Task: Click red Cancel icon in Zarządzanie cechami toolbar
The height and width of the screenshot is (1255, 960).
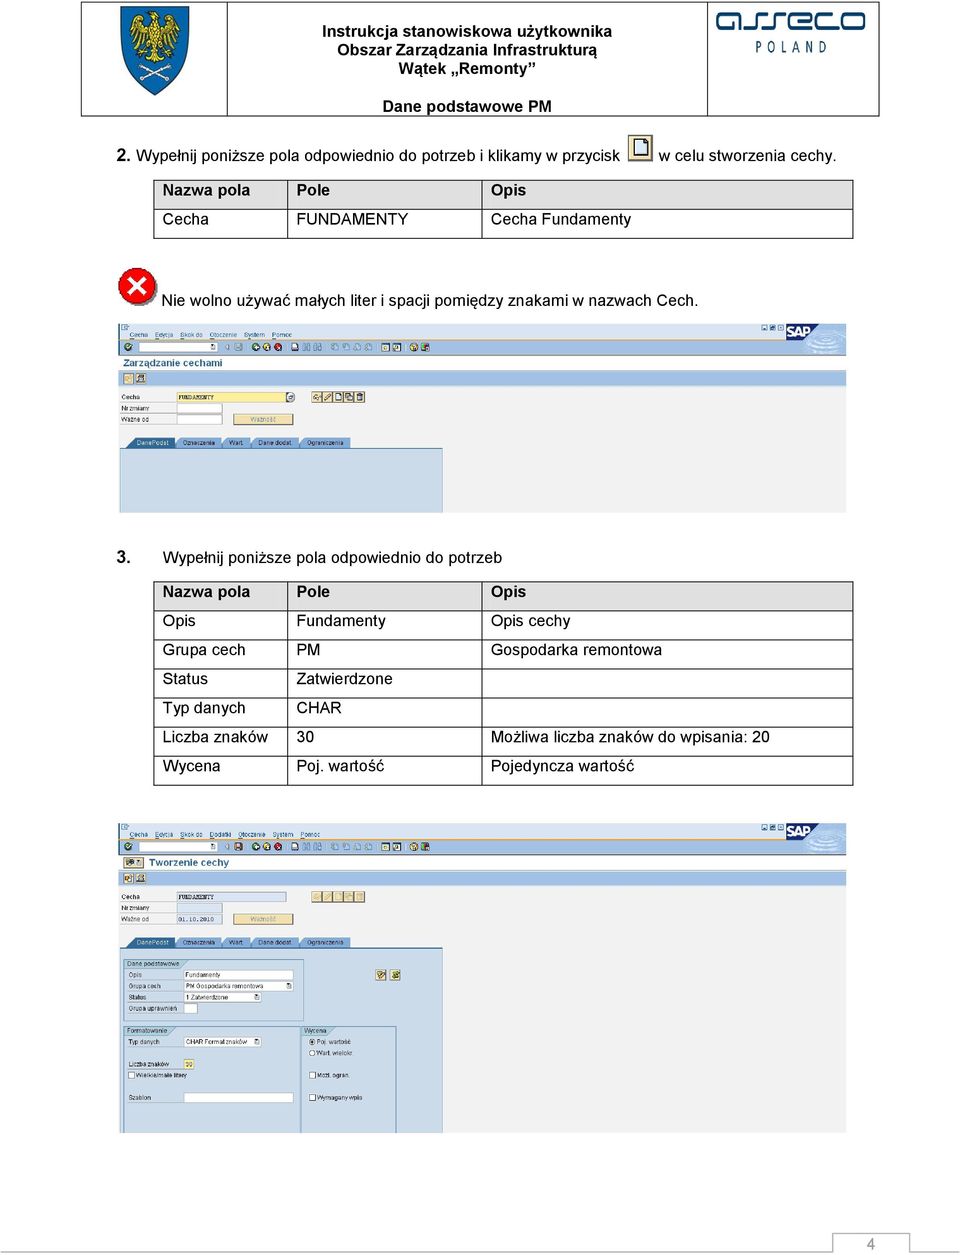Action: tap(278, 347)
